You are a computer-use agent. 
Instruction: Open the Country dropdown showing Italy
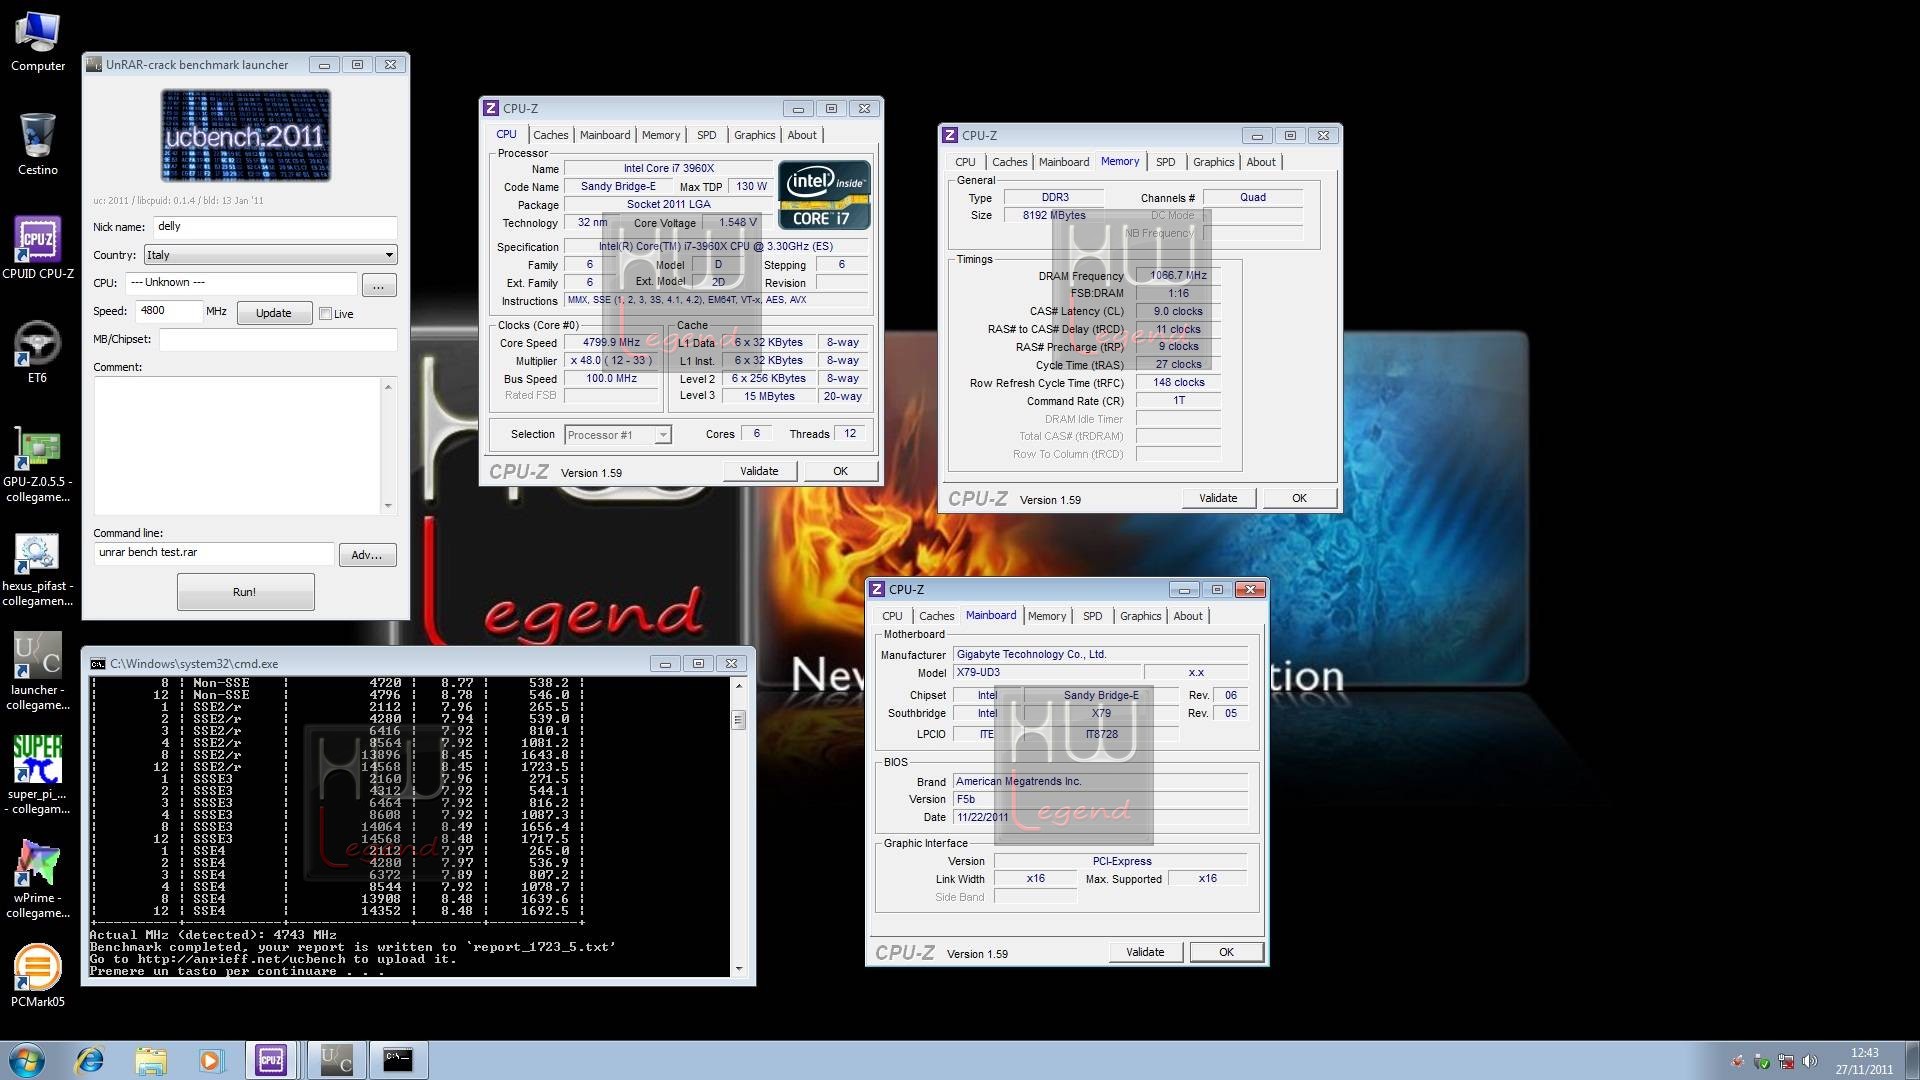[x=271, y=255]
